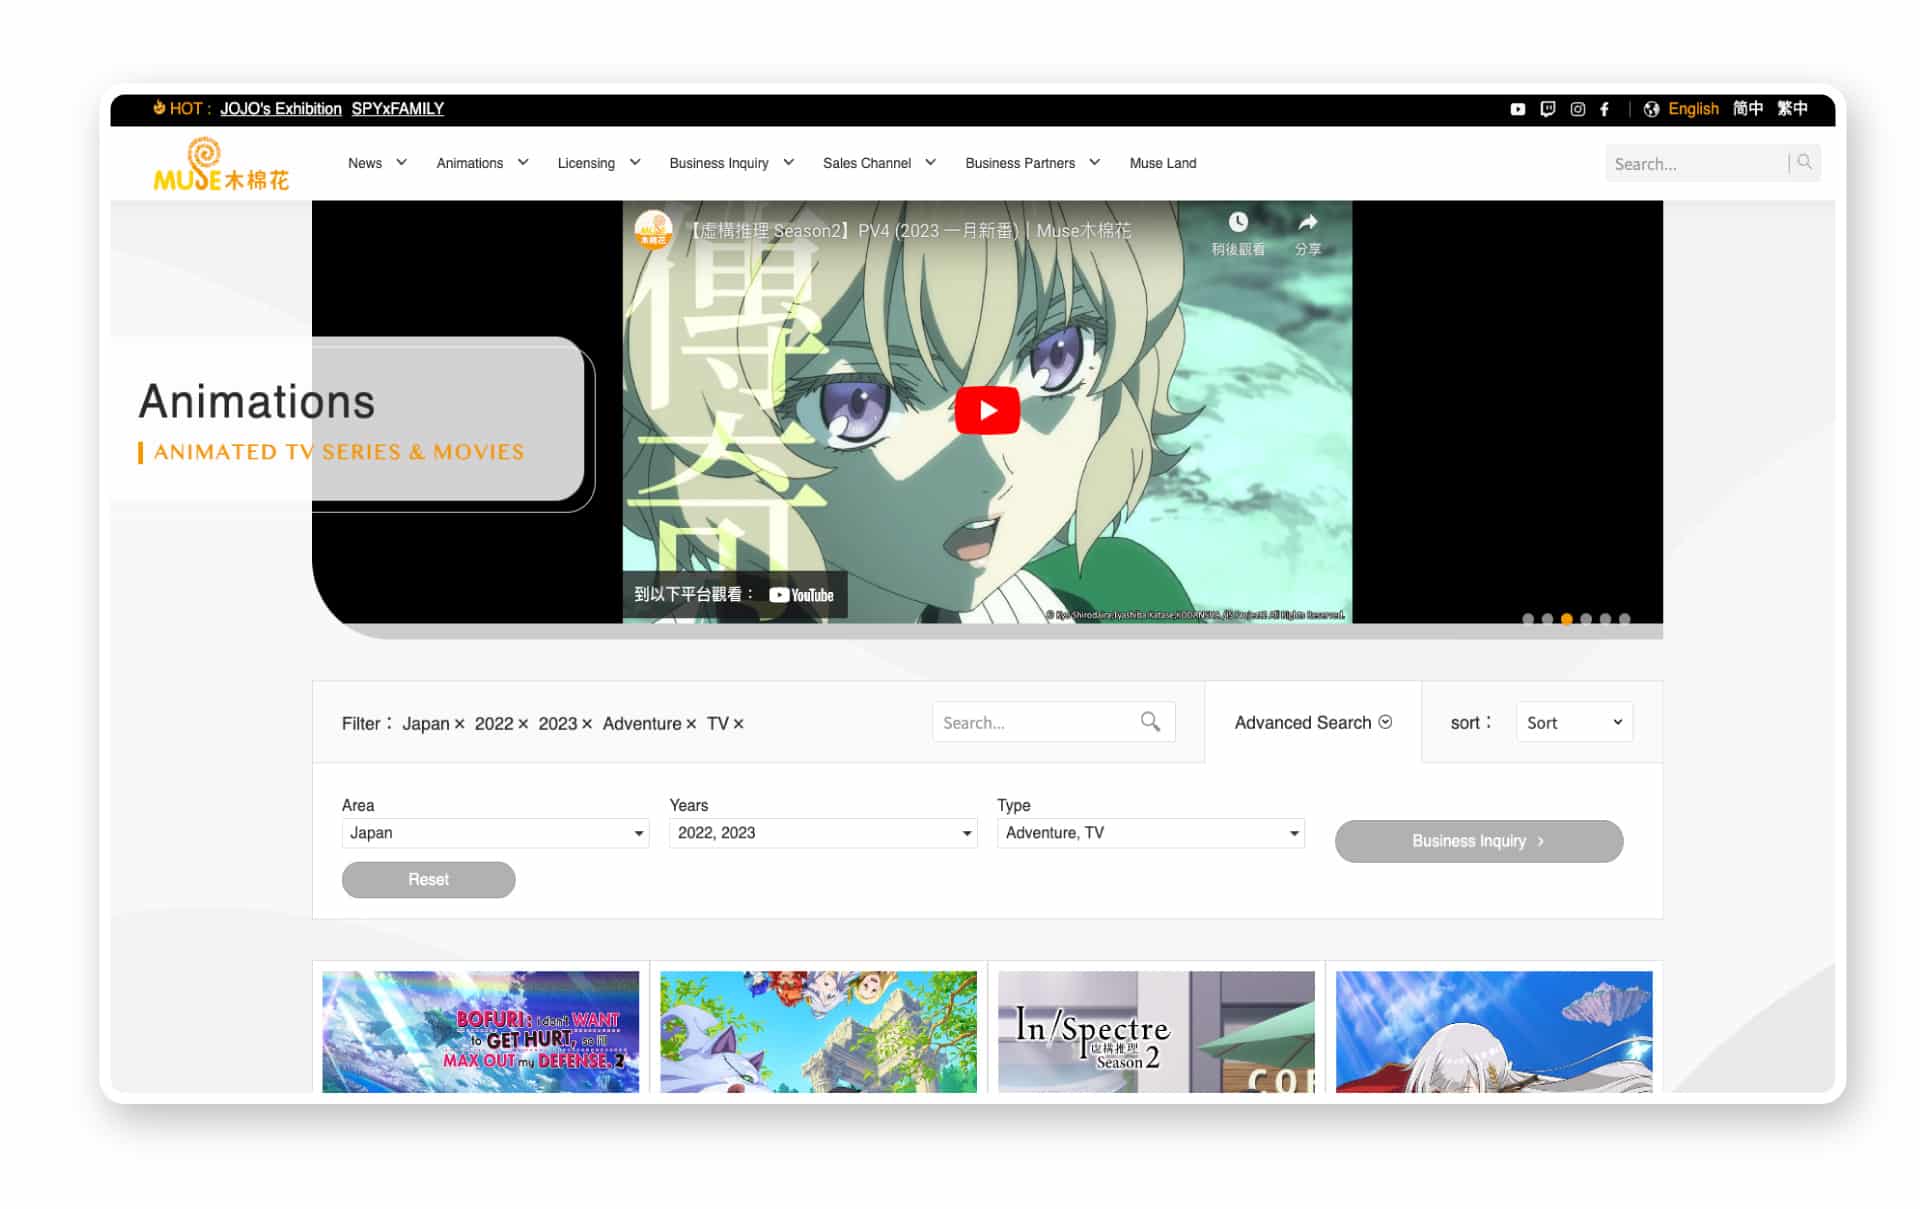Click the gray Reset button
1920x1209 pixels.
[428, 880]
